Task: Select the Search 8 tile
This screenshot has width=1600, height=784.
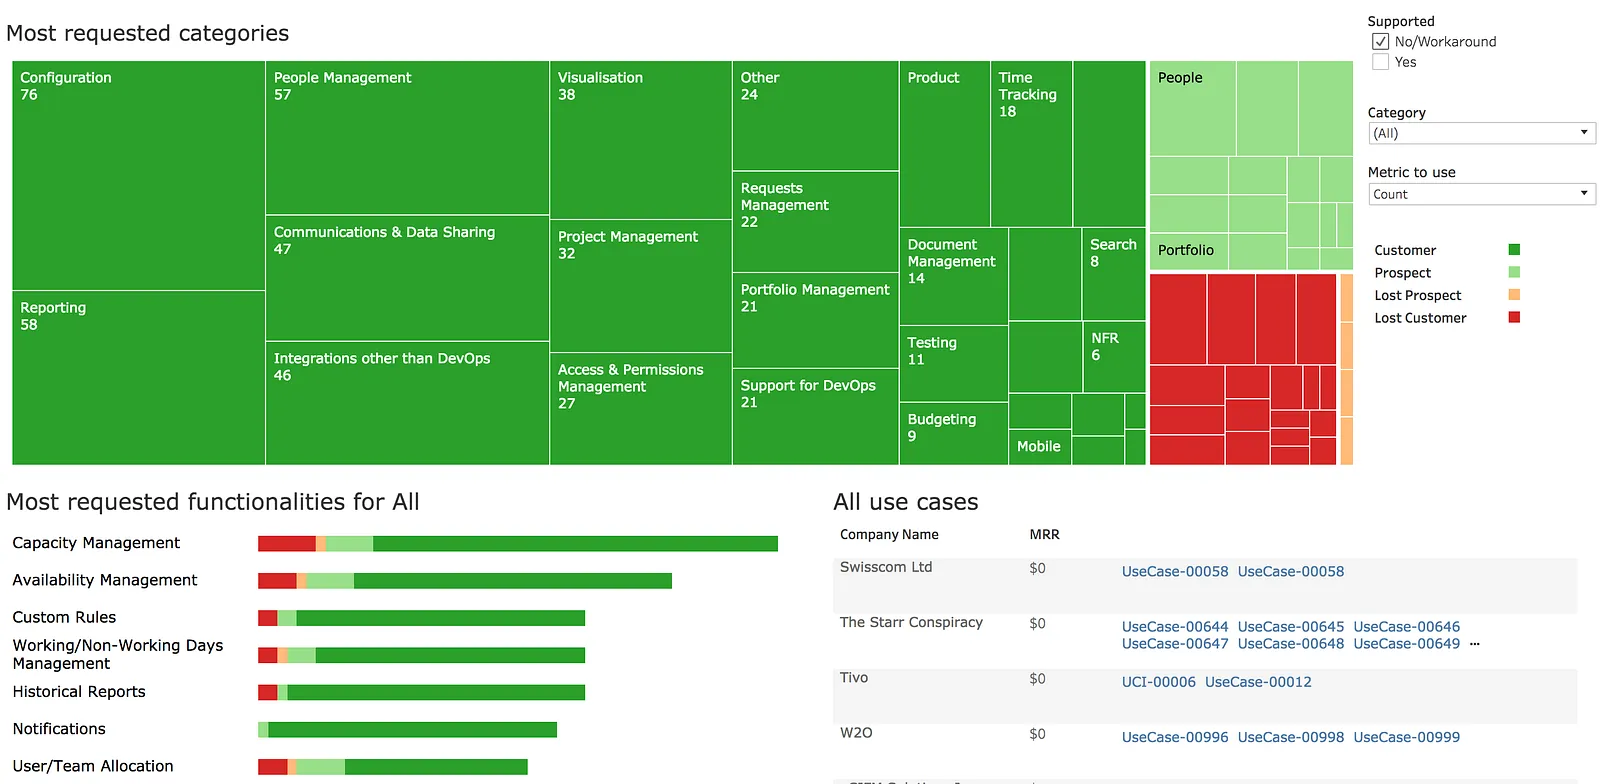Action: click(x=1113, y=274)
